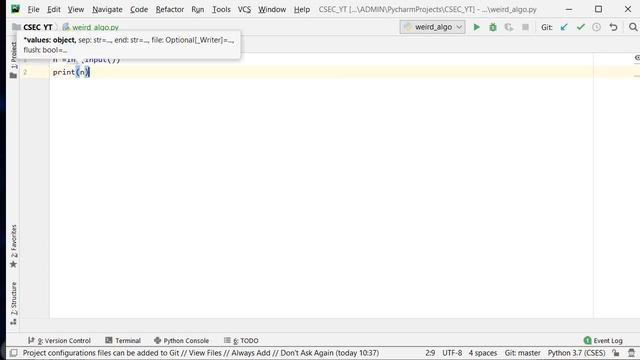Toggle the Project tool window
This screenshot has width=640, height=360.
coord(13,60)
